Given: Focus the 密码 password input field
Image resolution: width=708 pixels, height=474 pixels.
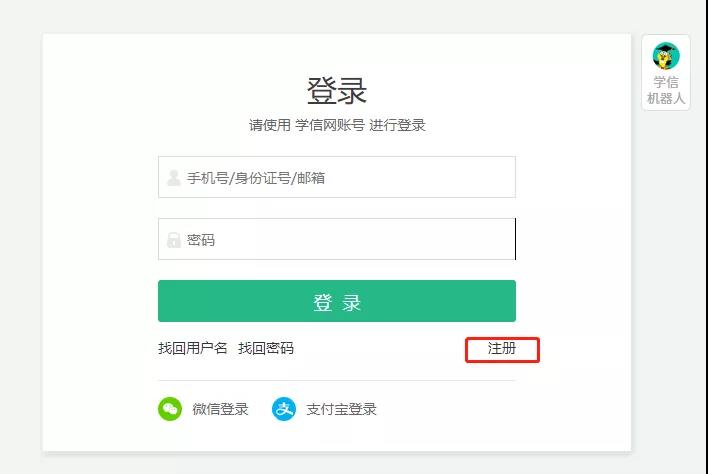Looking at the screenshot, I should click(x=337, y=239).
